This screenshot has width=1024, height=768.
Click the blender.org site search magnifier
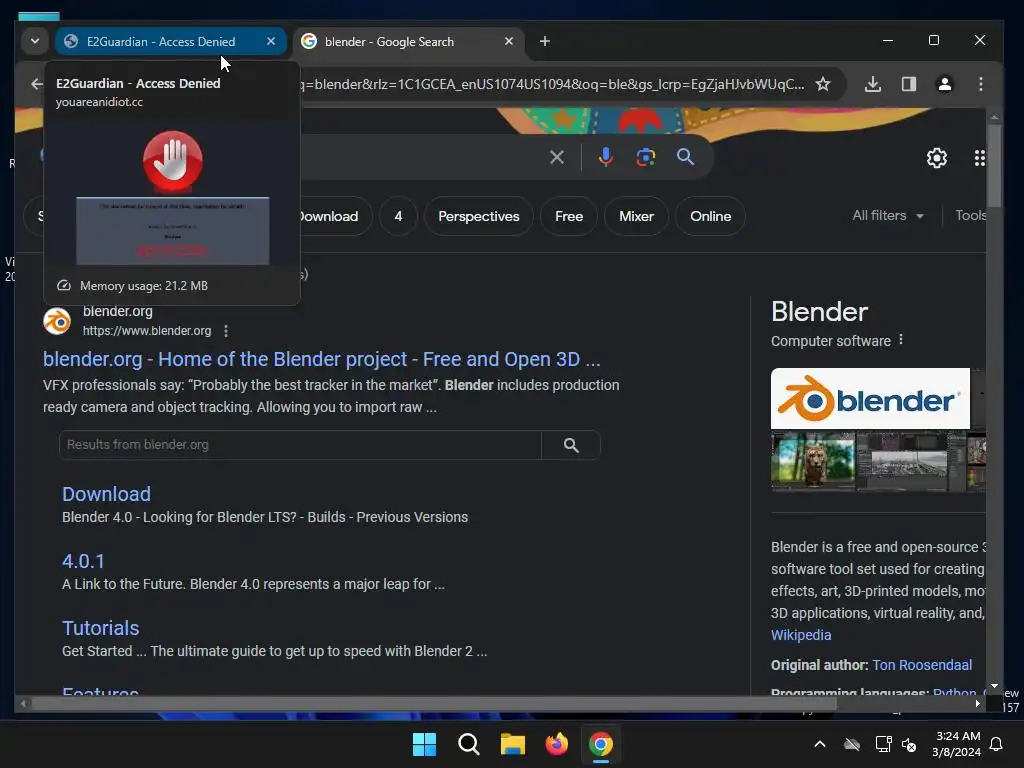tap(571, 445)
